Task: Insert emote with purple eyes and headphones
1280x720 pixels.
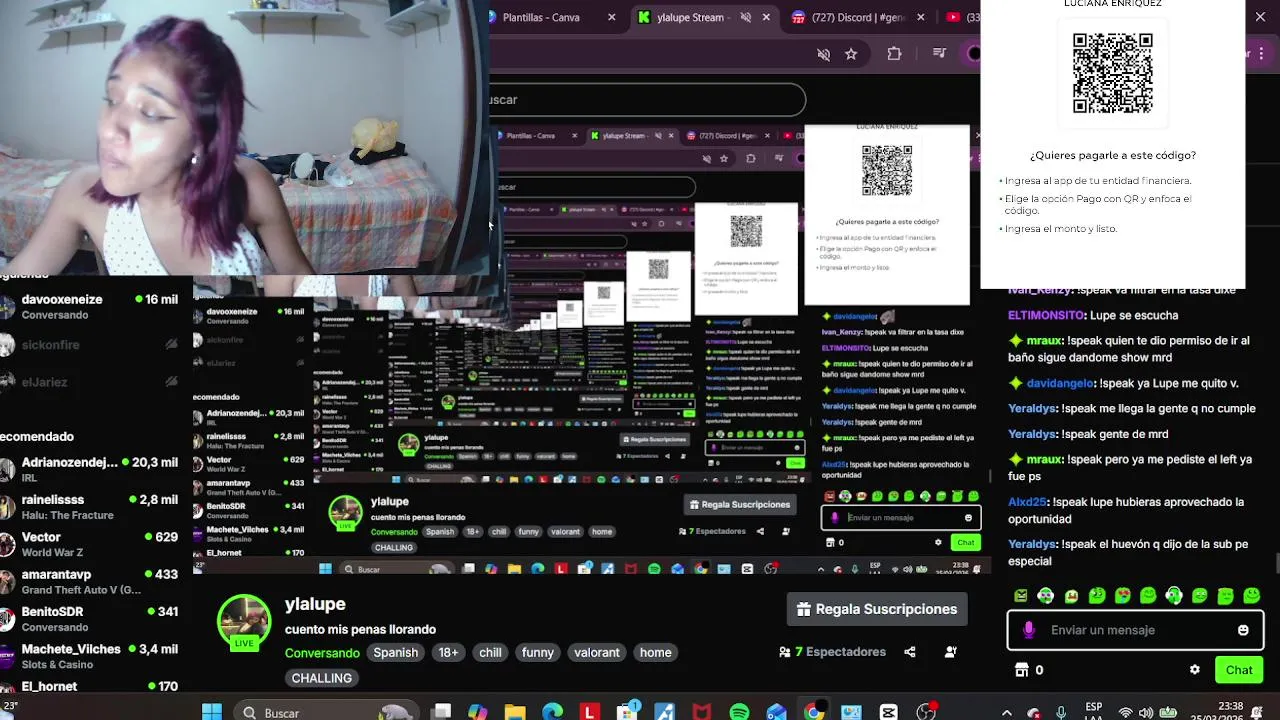Action: (1046, 596)
